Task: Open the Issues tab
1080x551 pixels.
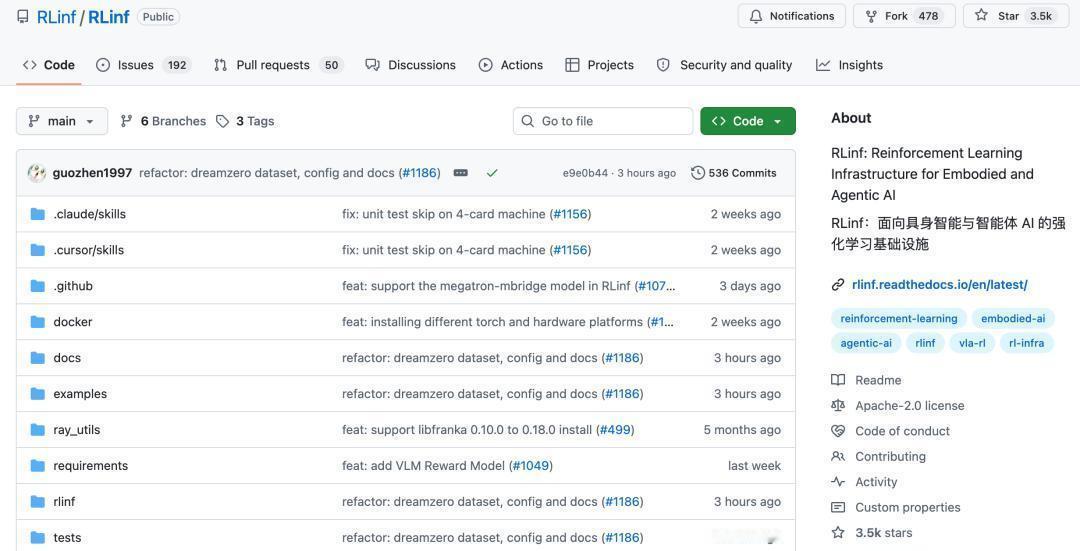Action: (143, 65)
